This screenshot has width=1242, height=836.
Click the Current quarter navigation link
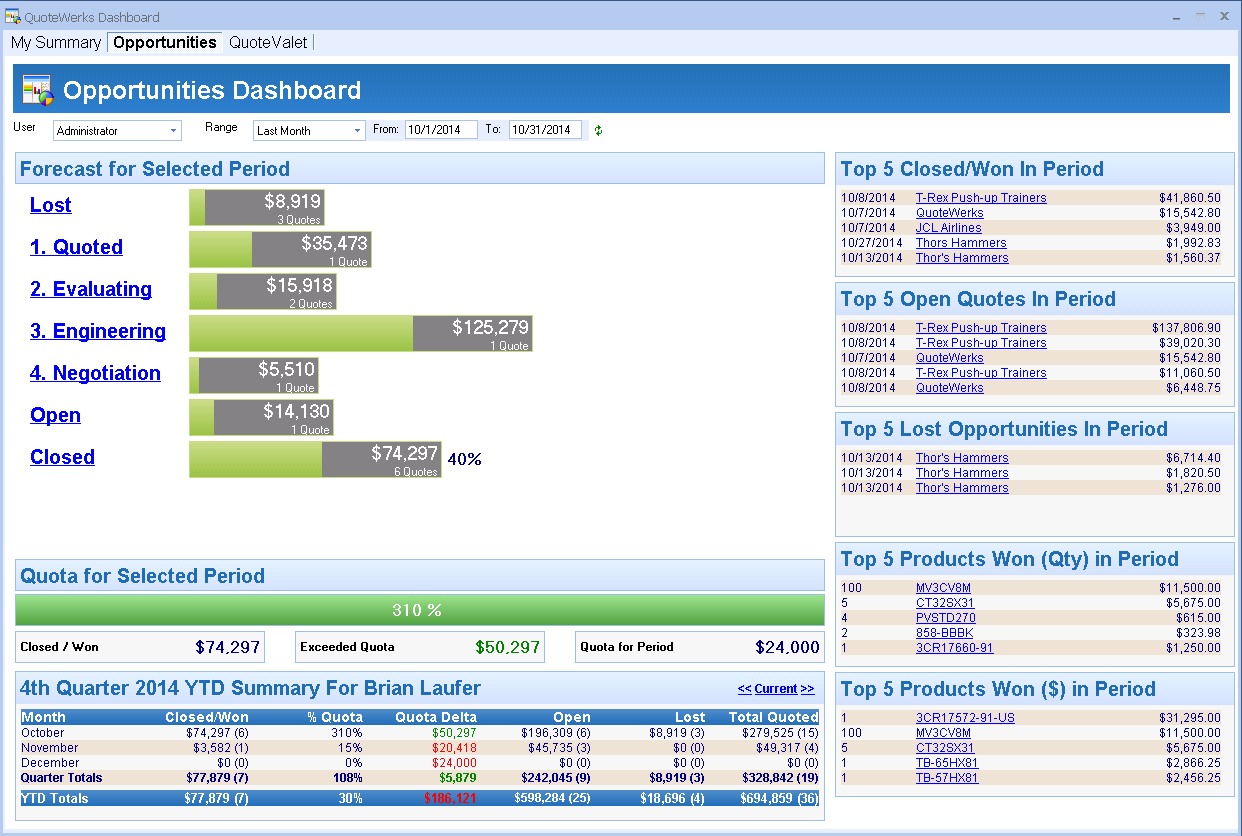pos(776,689)
